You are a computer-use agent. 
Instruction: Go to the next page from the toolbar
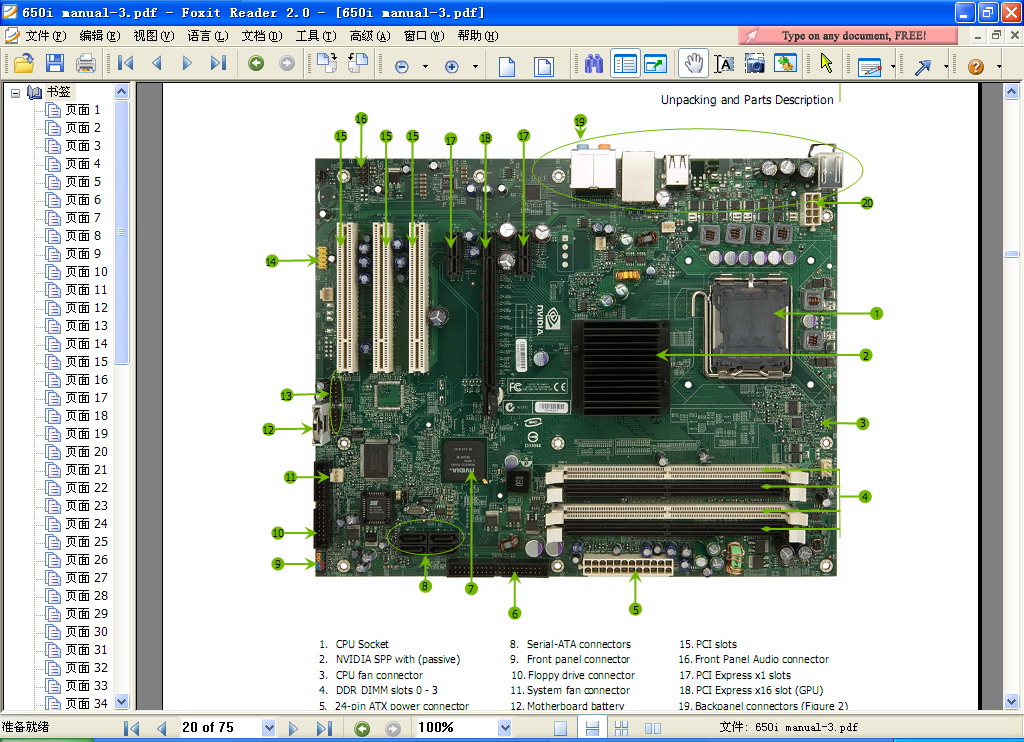click(187, 63)
